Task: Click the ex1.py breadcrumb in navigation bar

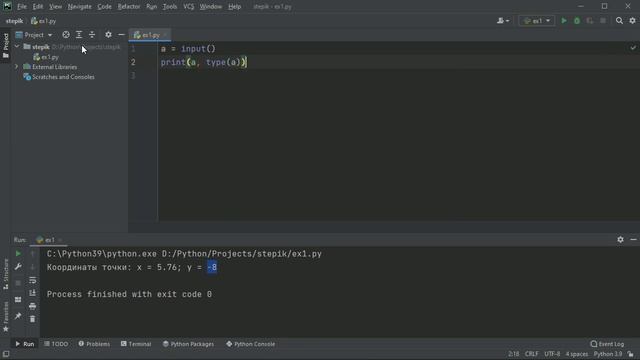Action: [x=44, y=21]
